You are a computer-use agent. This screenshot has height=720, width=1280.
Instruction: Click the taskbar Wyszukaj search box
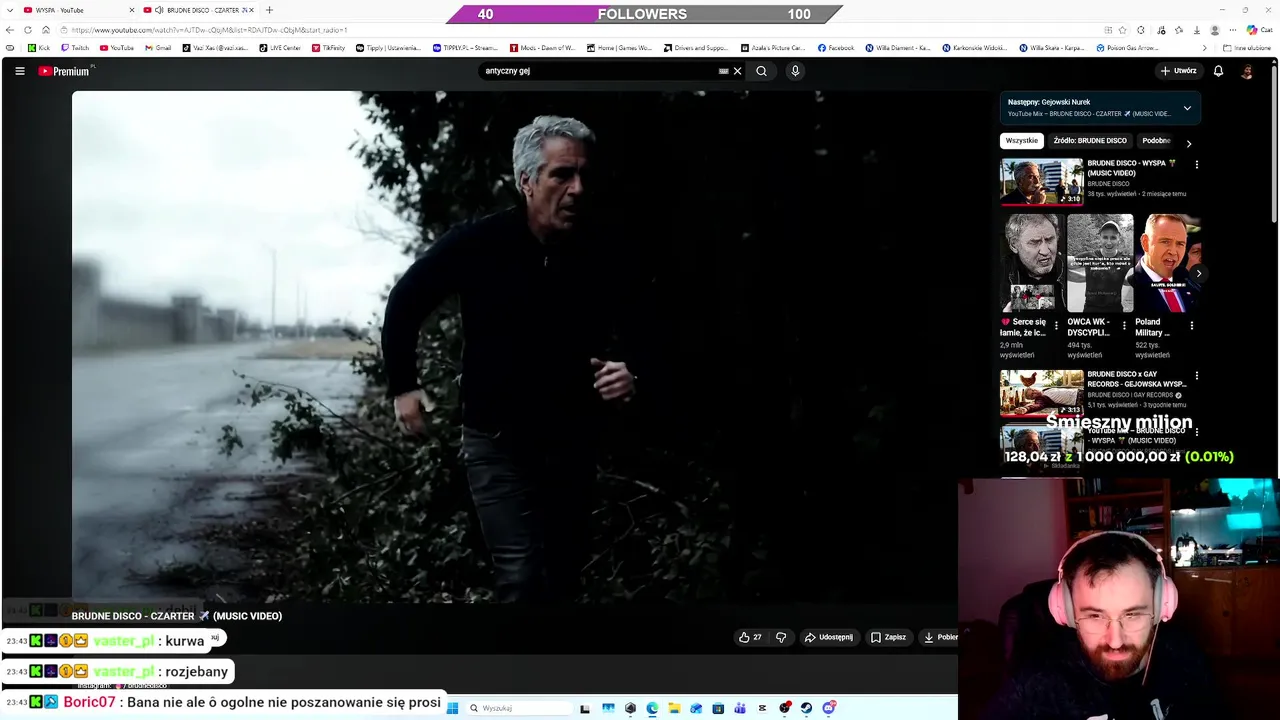(x=519, y=708)
